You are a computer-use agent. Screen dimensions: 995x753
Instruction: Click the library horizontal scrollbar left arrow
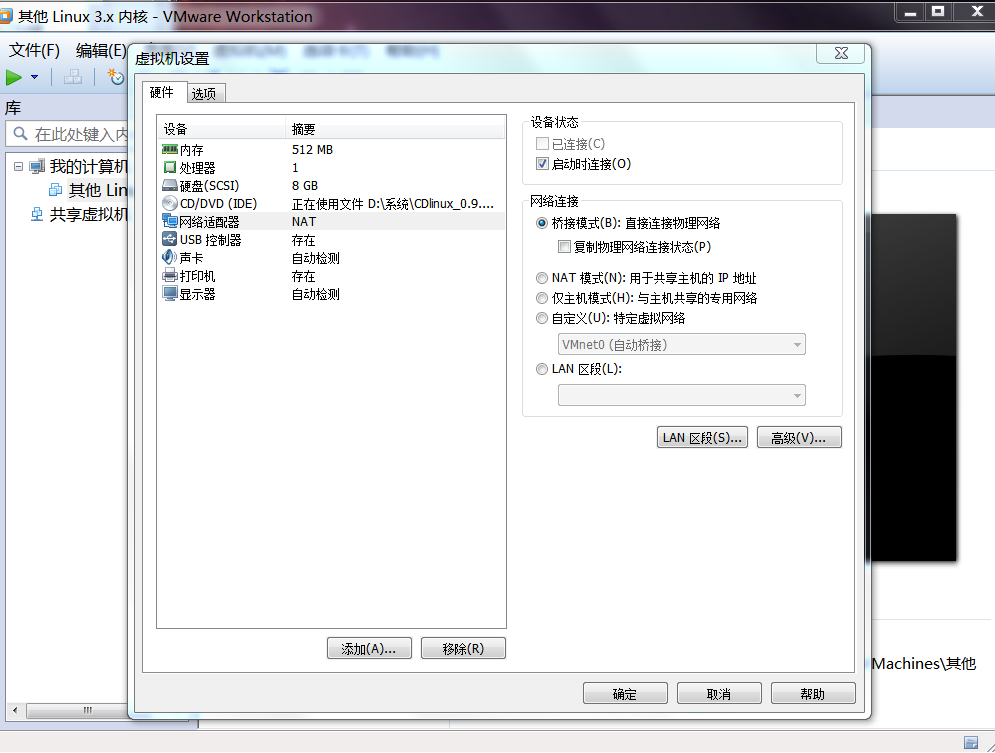tap(15, 710)
